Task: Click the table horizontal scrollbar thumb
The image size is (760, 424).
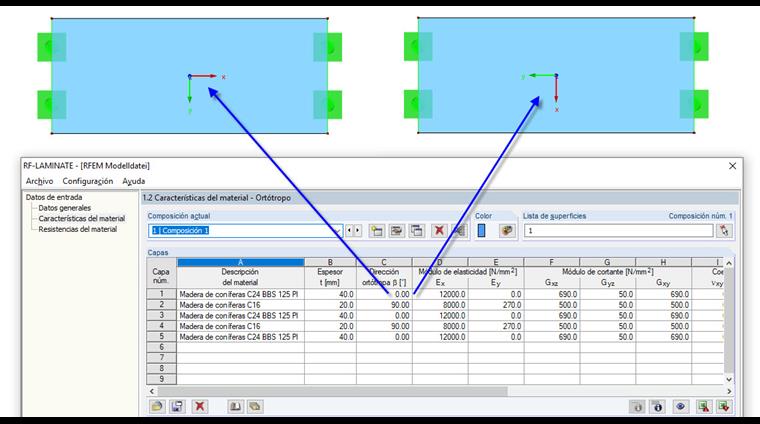Action: pos(332,391)
